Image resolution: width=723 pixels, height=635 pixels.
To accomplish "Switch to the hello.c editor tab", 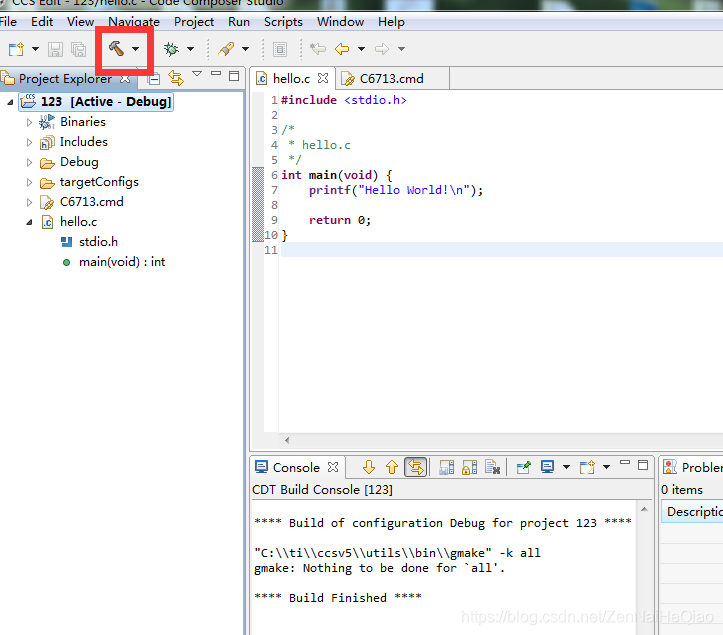I will (x=291, y=79).
